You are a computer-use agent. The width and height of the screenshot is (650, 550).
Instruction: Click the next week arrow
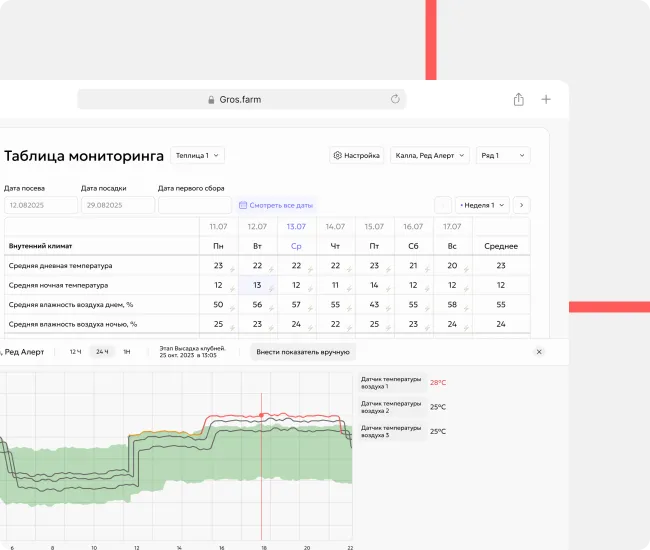[521, 205]
